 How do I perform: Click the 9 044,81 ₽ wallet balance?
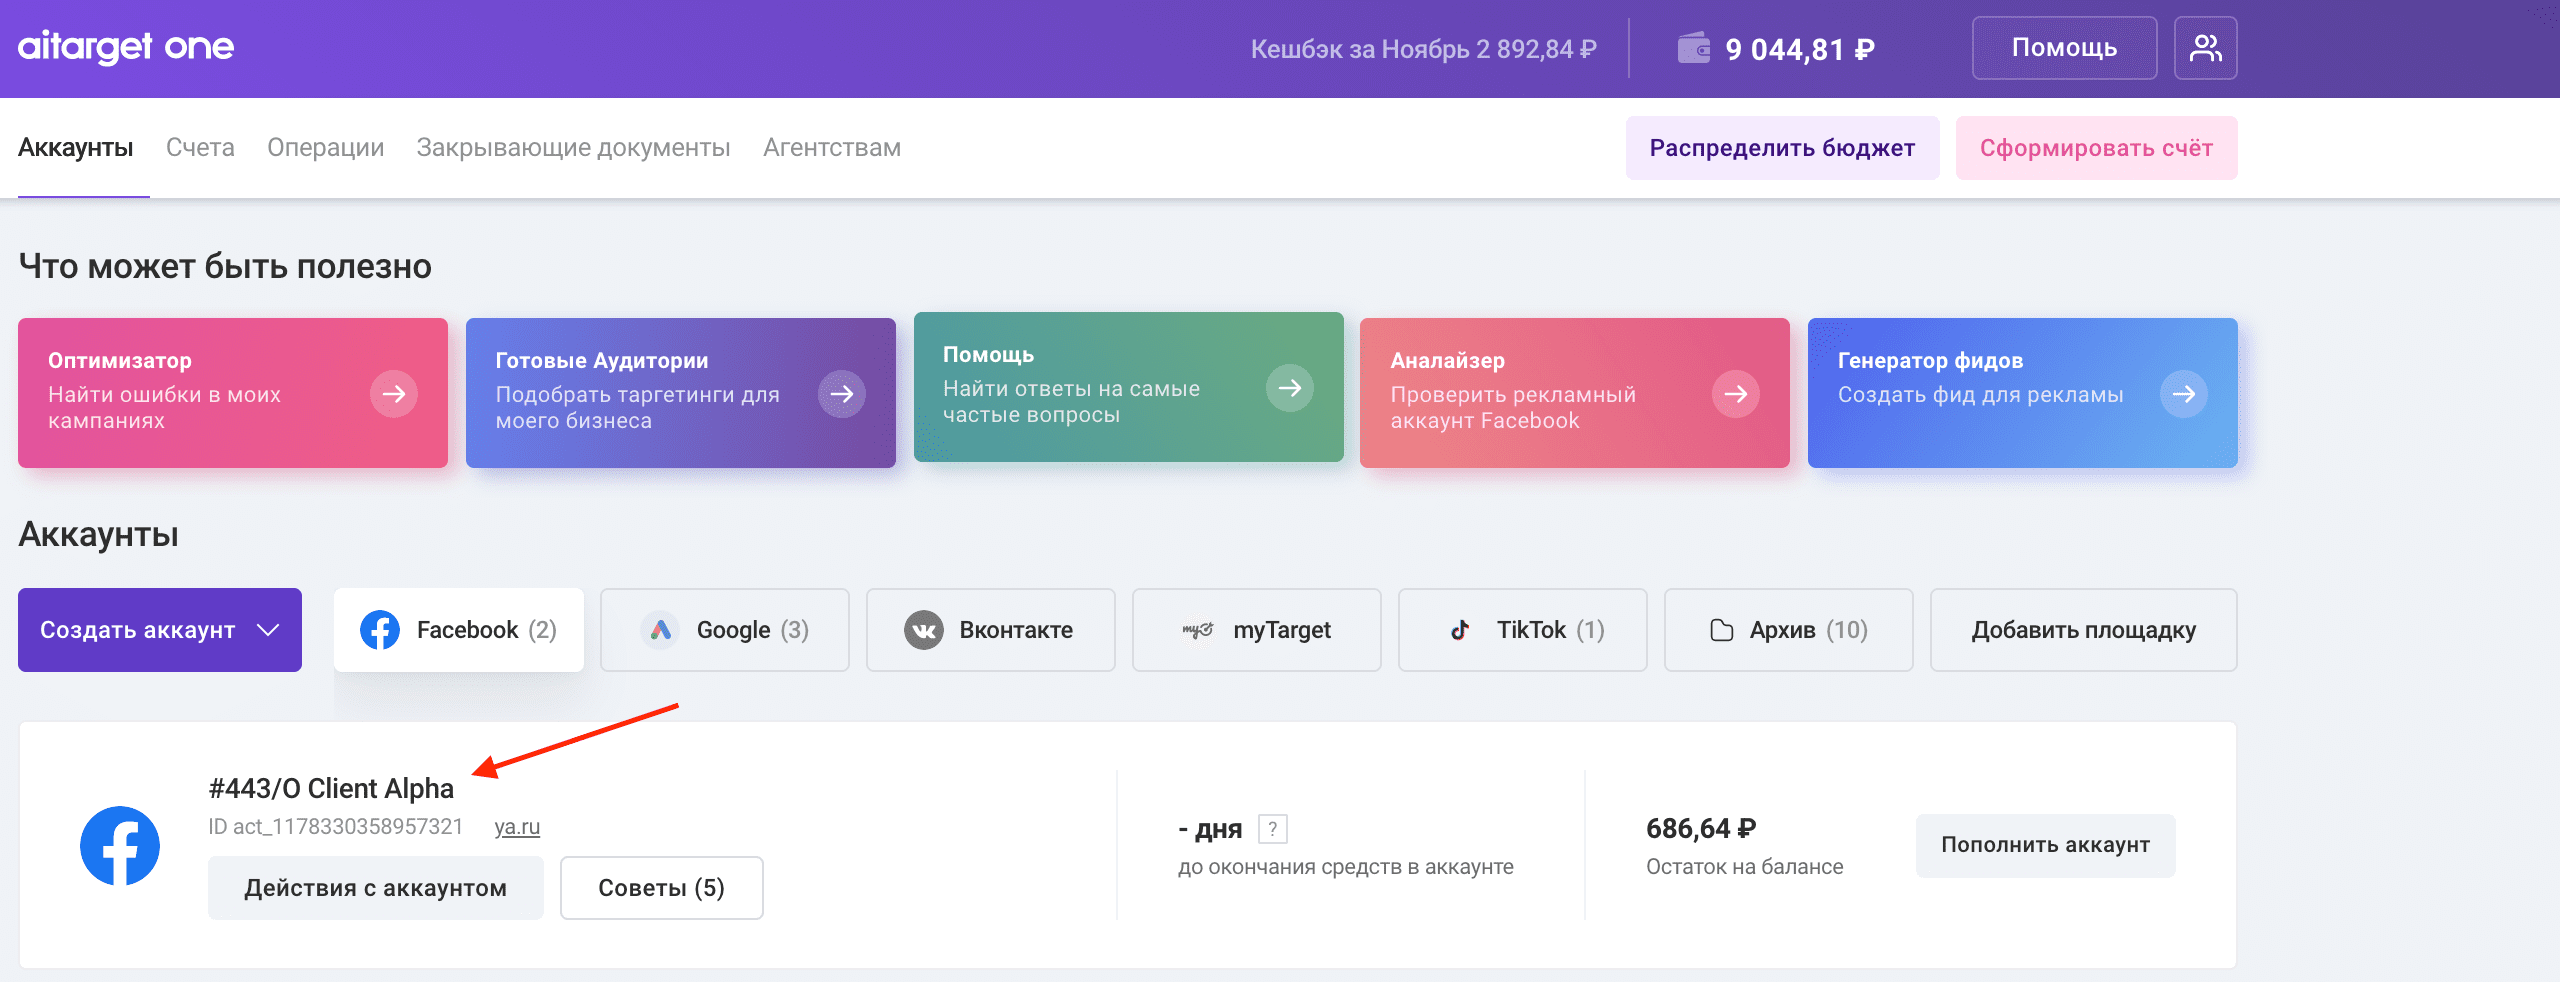tap(1800, 49)
